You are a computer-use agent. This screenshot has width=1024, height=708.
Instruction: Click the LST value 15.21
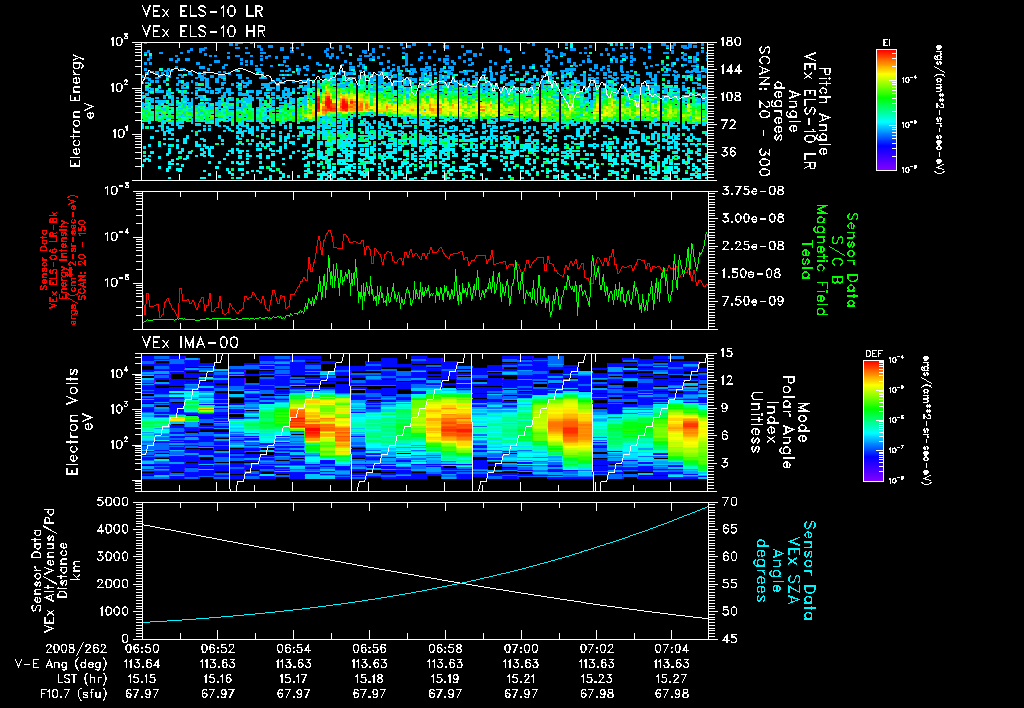tap(520, 679)
